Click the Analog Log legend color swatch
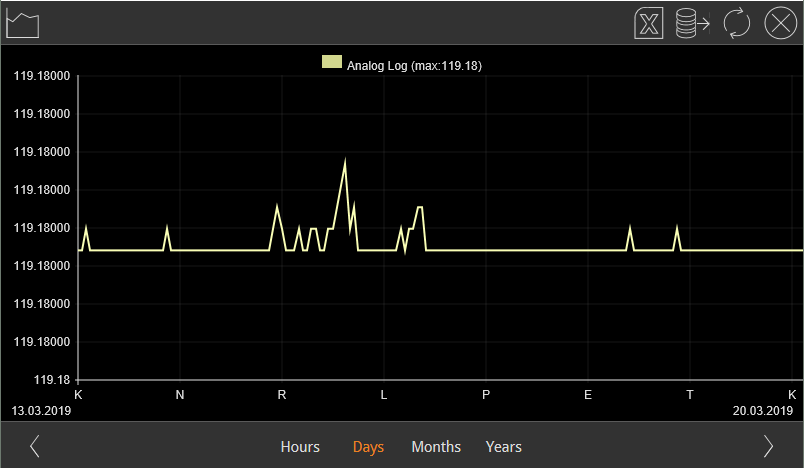The image size is (804, 468). point(331,62)
